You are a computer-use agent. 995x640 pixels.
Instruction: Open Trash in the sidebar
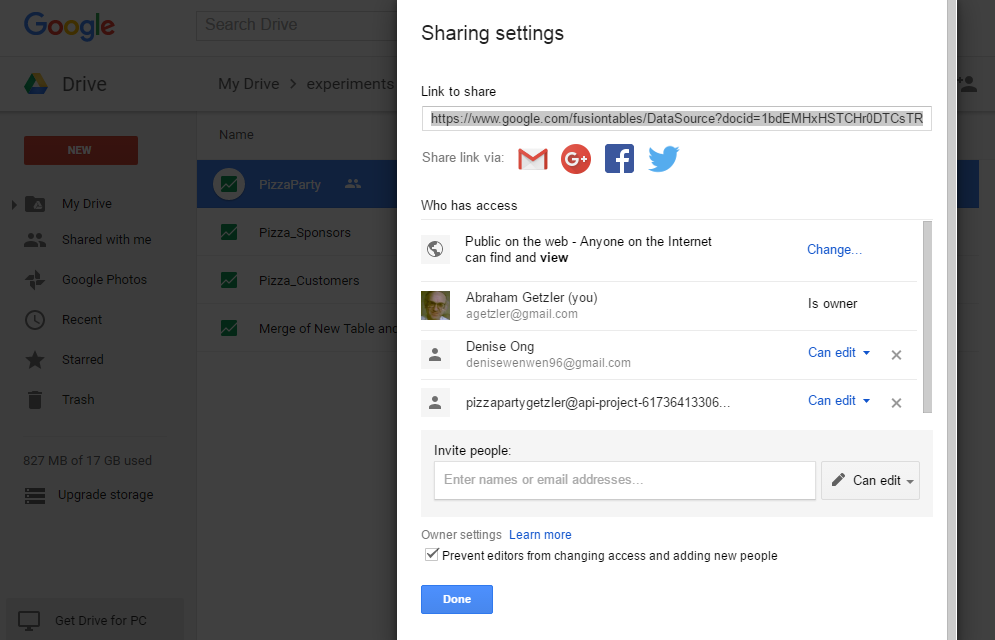[x=78, y=400]
